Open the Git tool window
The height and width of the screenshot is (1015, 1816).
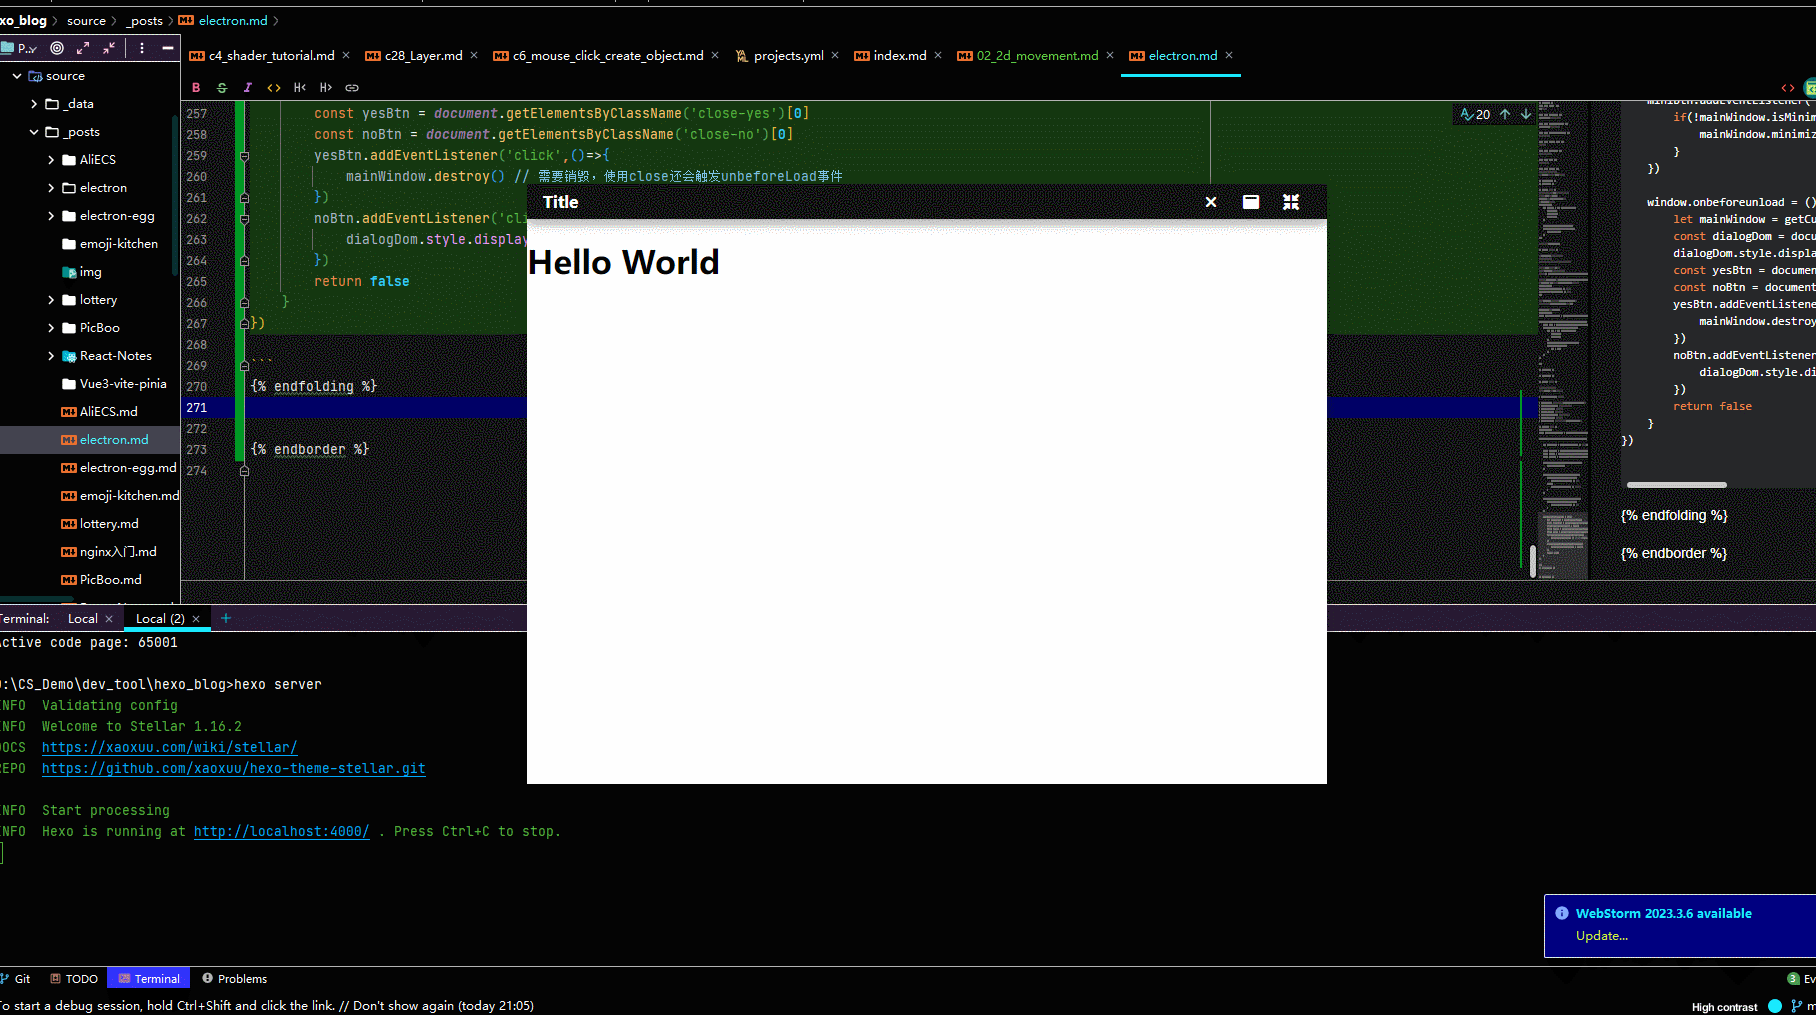[16, 979]
